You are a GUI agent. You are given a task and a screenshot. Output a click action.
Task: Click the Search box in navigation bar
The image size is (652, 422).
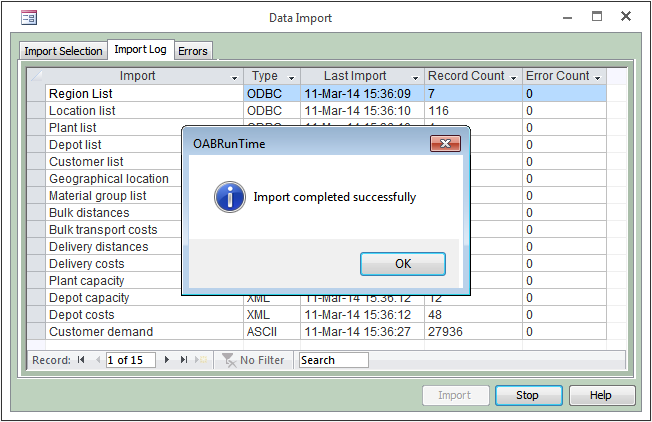coord(333,360)
